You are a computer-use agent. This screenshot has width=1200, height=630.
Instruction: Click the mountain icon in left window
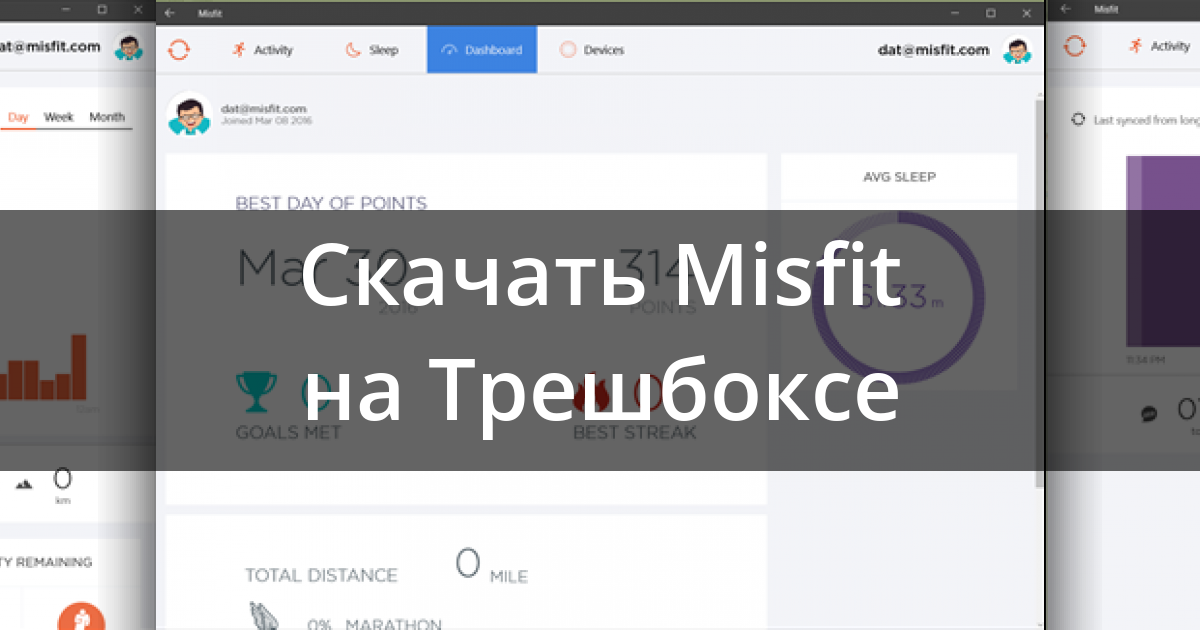(x=24, y=483)
